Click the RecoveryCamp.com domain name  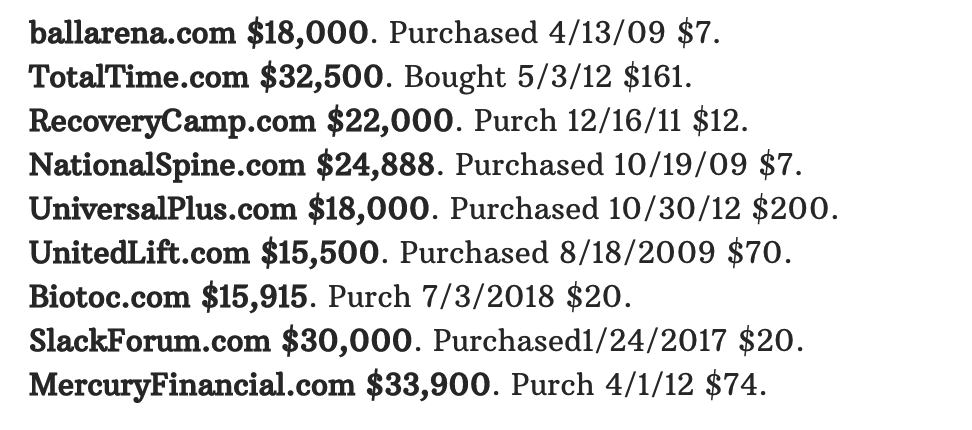172,121
